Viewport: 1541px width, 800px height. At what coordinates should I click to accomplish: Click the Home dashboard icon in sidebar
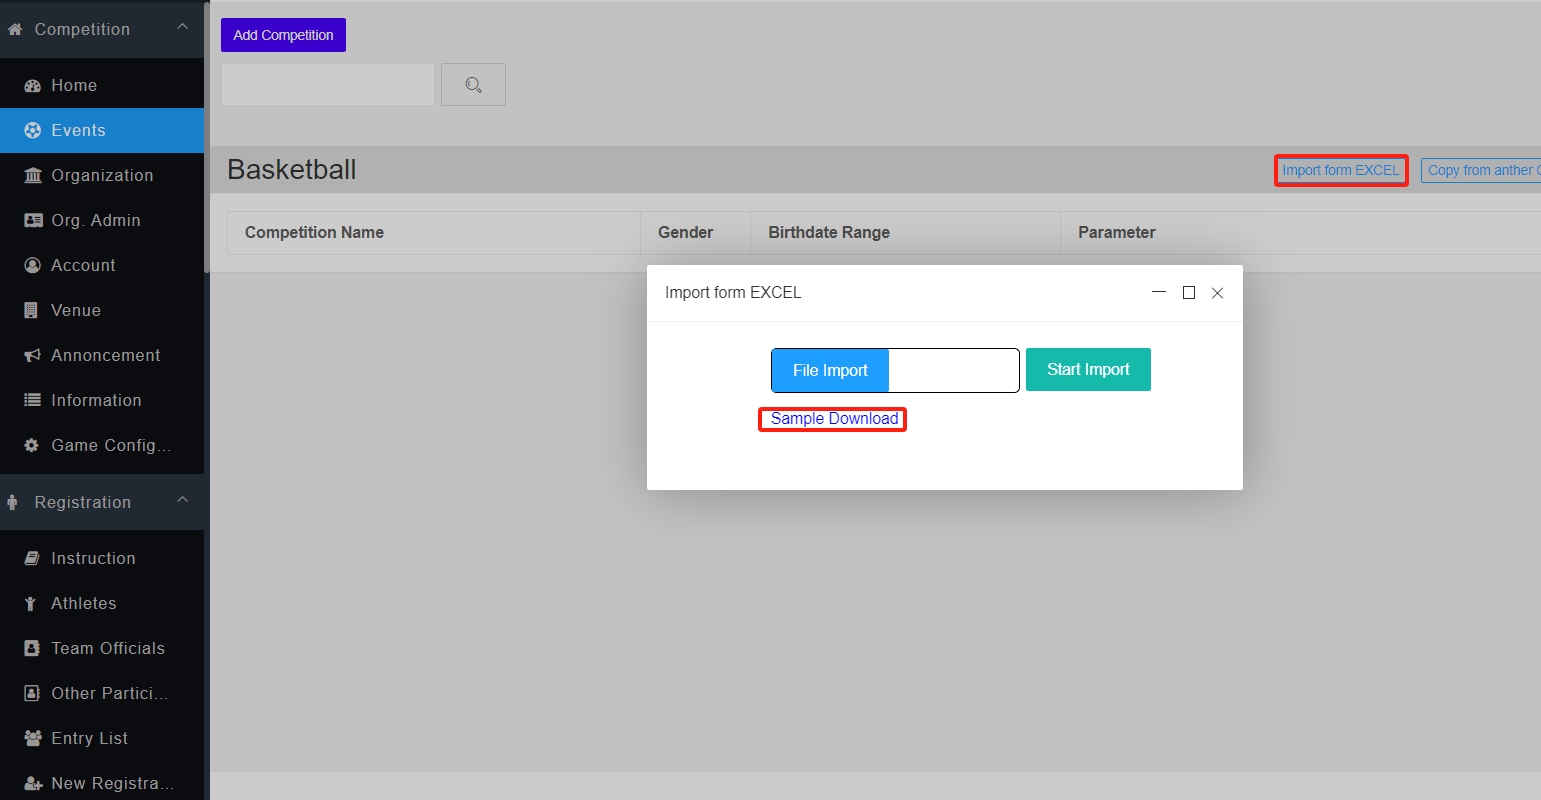tap(32, 86)
